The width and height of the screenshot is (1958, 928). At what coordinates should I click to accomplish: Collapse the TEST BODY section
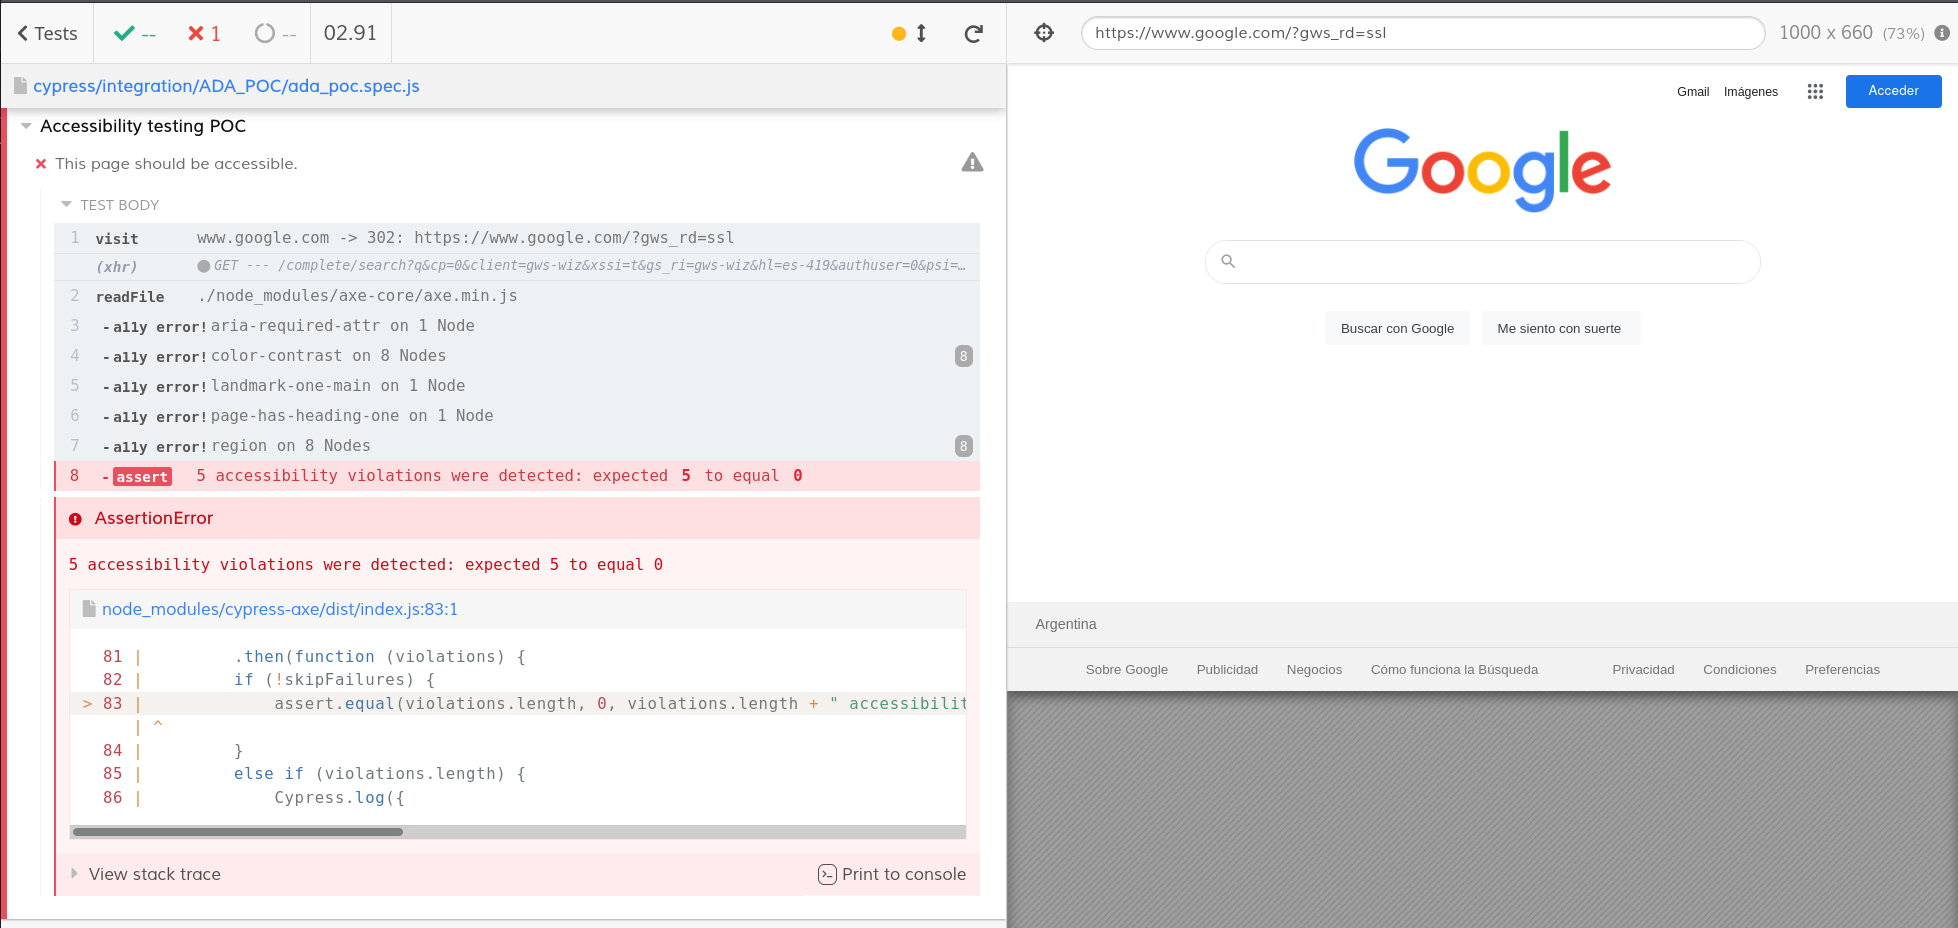click(x=110, y=205)
